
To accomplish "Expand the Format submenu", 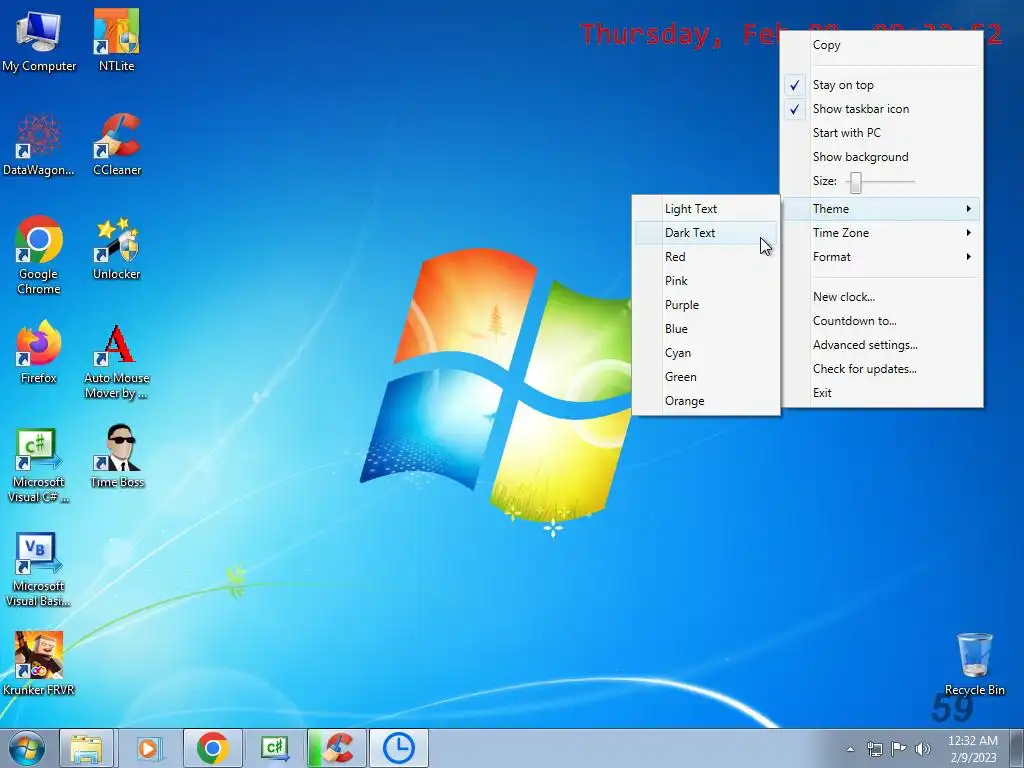I will point(882,257).
